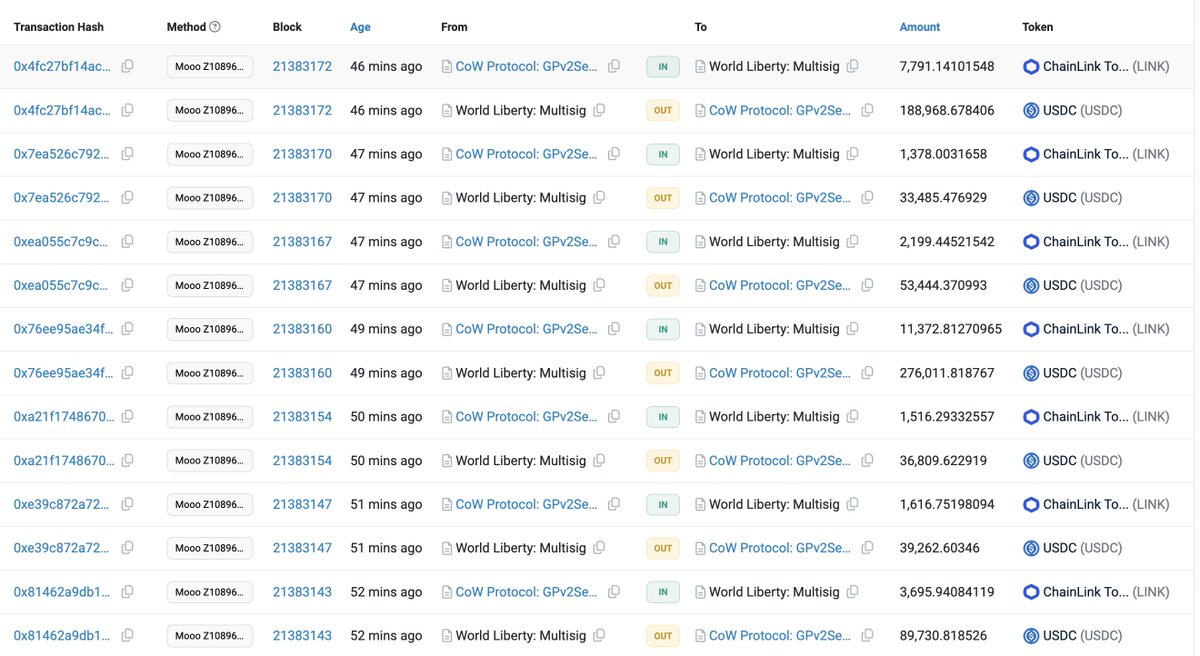This screenshot has height=656, width=1200.
Task: Click the Mooo method badge in the 276,011.818767 row
Action: tap(210, 373)
